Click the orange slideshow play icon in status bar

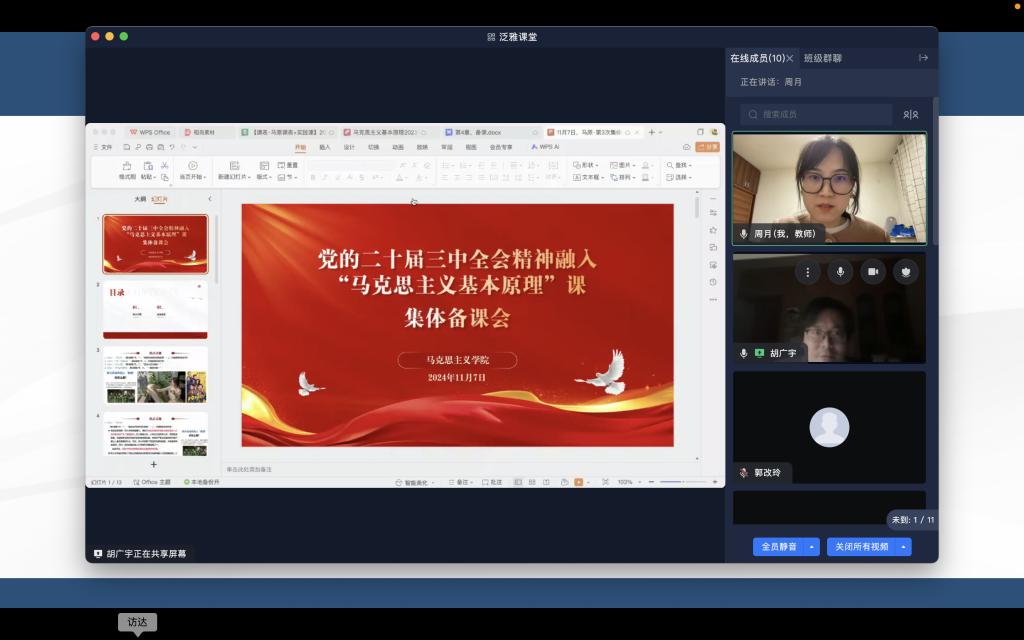578,483
